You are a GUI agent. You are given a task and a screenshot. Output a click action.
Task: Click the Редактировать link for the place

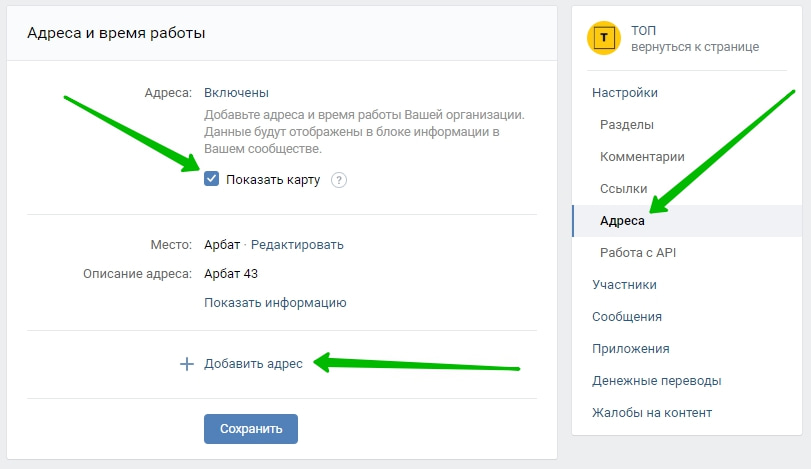tap(297, 244)
